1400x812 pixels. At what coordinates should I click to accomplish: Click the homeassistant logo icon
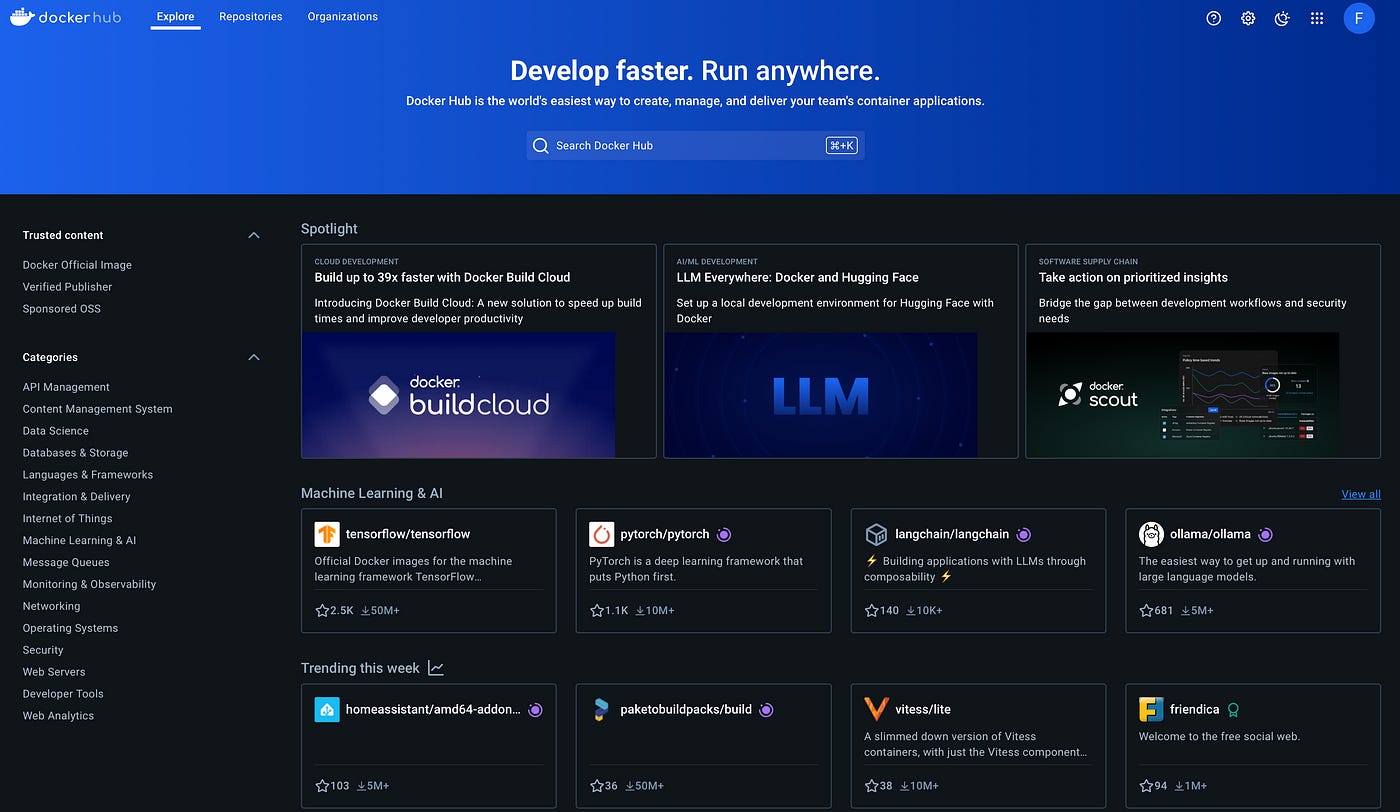(x=327, y=710)
